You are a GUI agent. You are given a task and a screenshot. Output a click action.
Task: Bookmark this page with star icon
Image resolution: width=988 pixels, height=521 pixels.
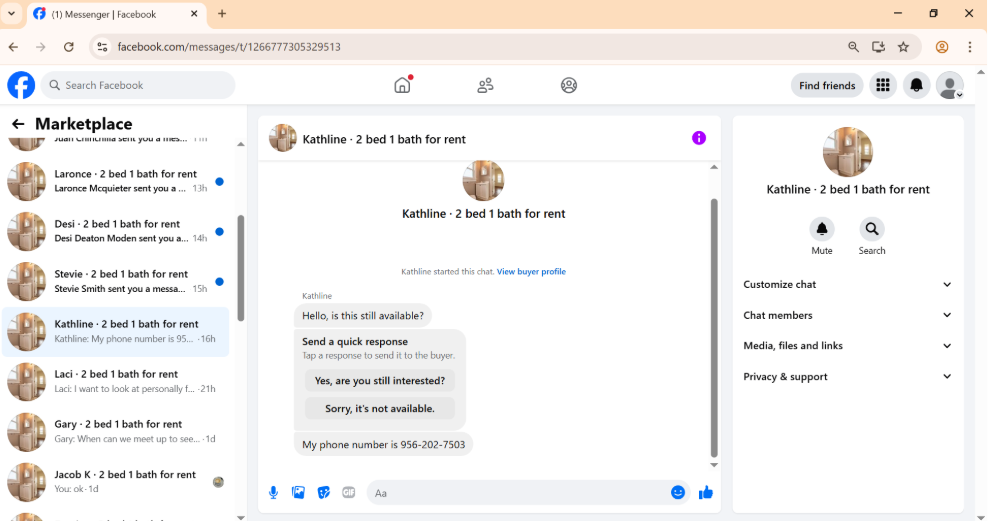(903, 47)
